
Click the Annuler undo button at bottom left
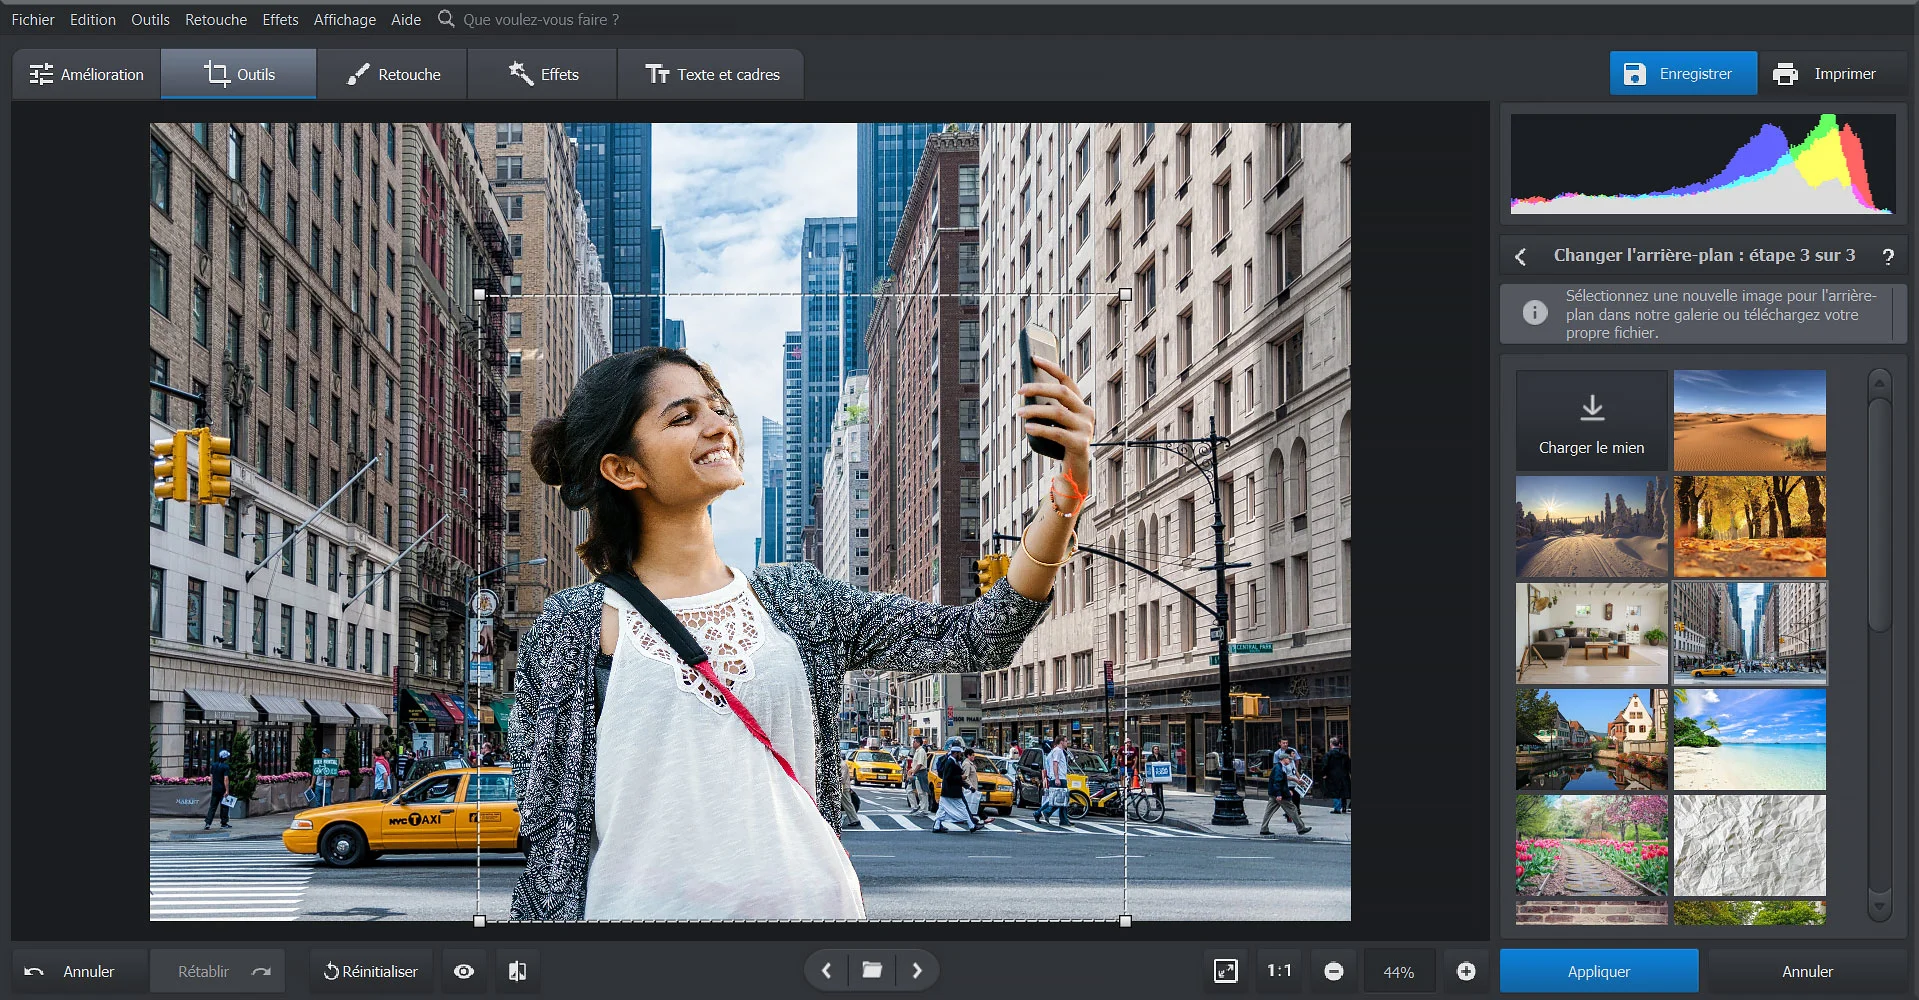pos(80,971)
